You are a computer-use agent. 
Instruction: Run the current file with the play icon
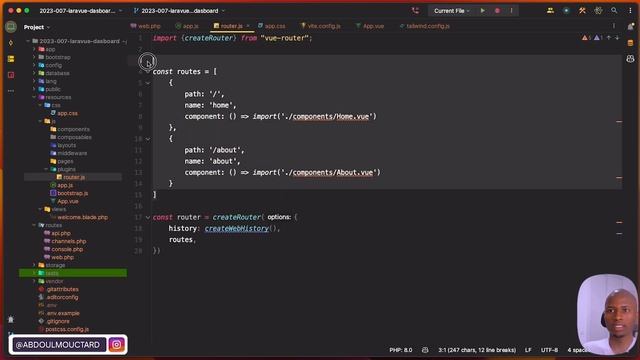(x=482, y=11)
